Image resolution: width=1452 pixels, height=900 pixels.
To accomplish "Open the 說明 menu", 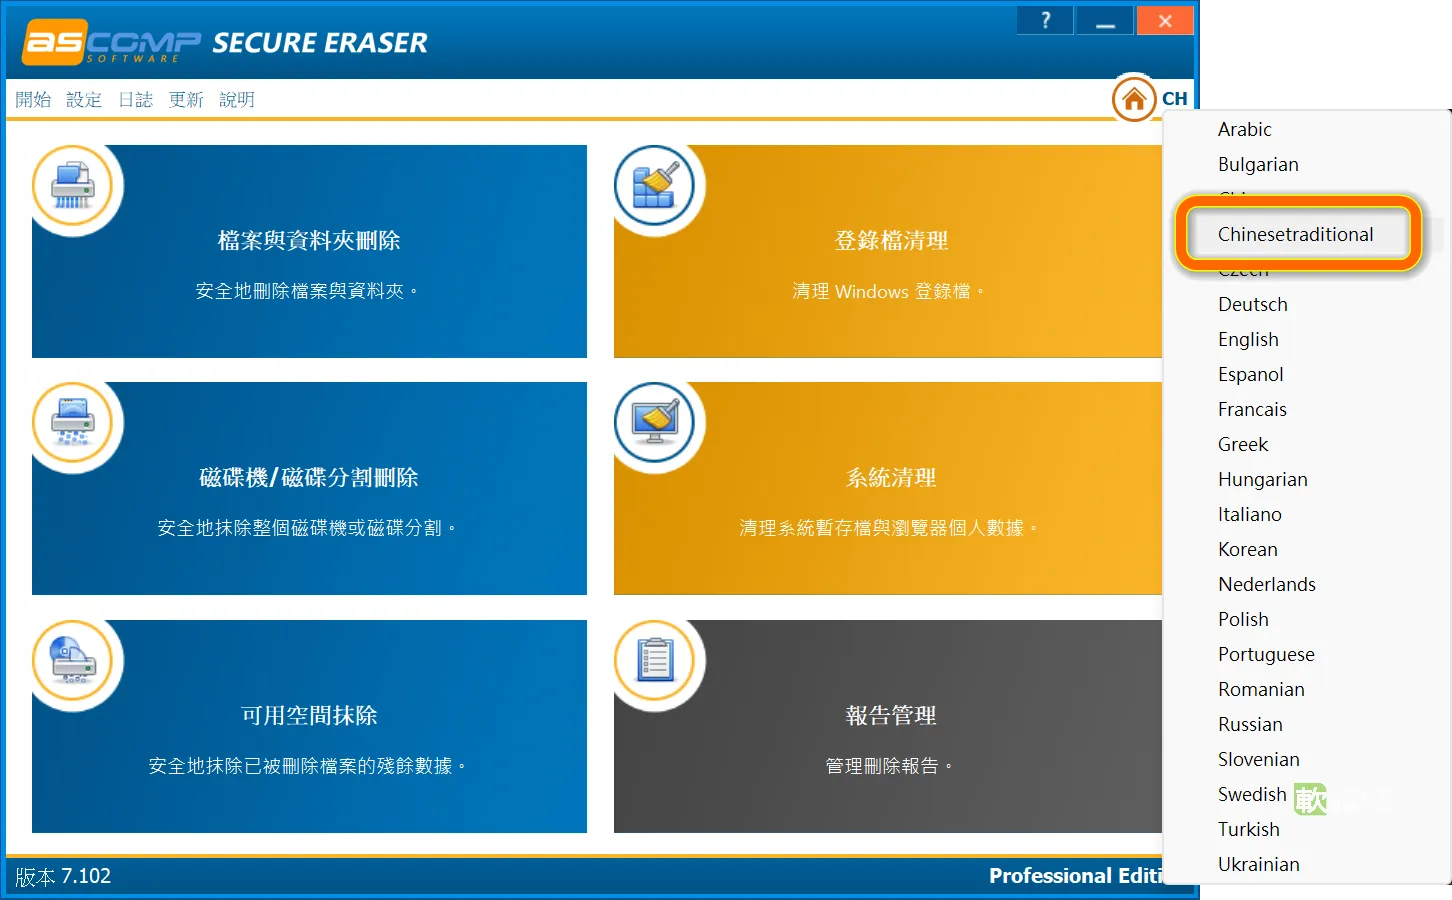I will (x=237, y=99).
